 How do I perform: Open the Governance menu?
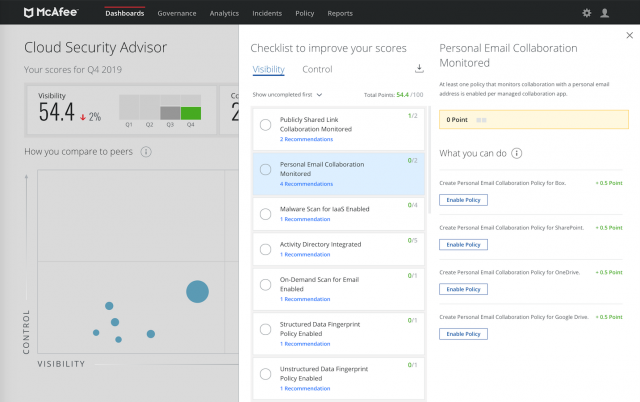177,13
